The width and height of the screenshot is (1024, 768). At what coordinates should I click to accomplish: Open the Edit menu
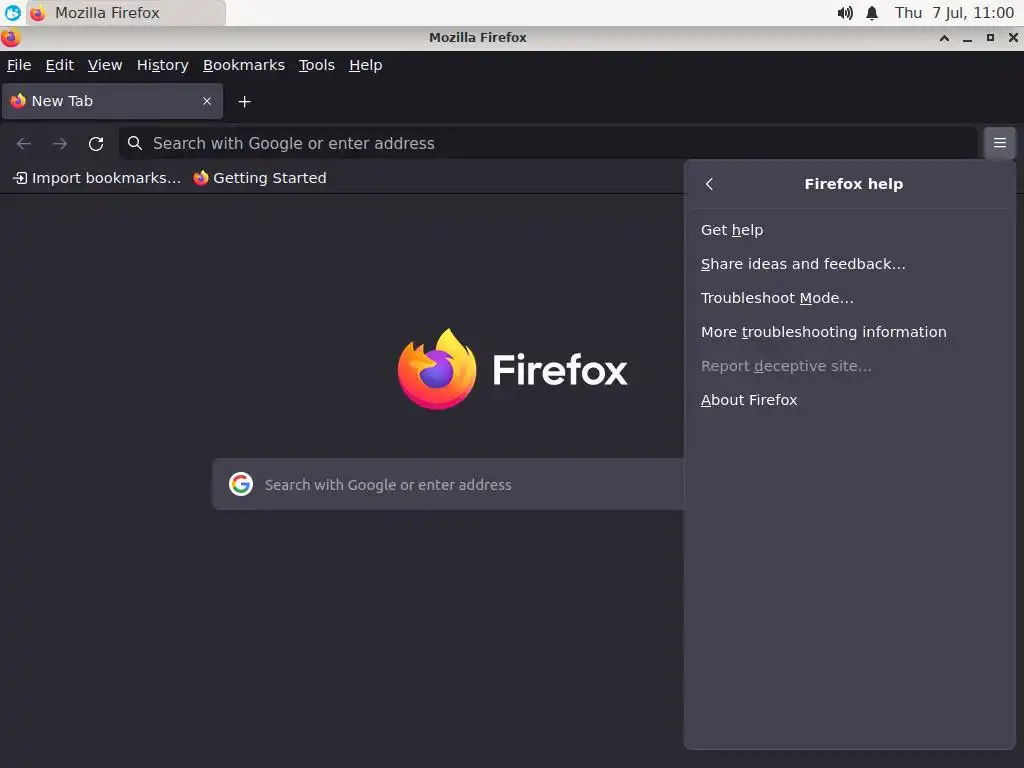click(59, 65)
